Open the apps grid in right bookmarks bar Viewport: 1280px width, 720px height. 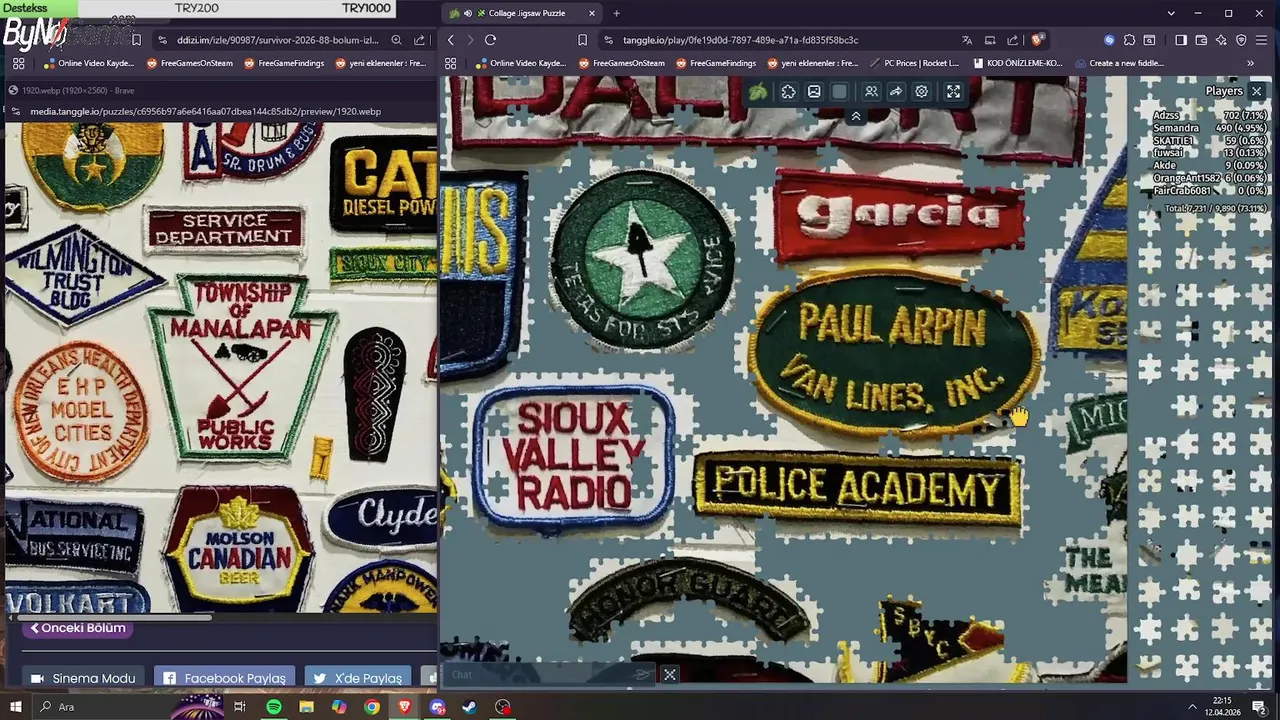click(451, 63)
